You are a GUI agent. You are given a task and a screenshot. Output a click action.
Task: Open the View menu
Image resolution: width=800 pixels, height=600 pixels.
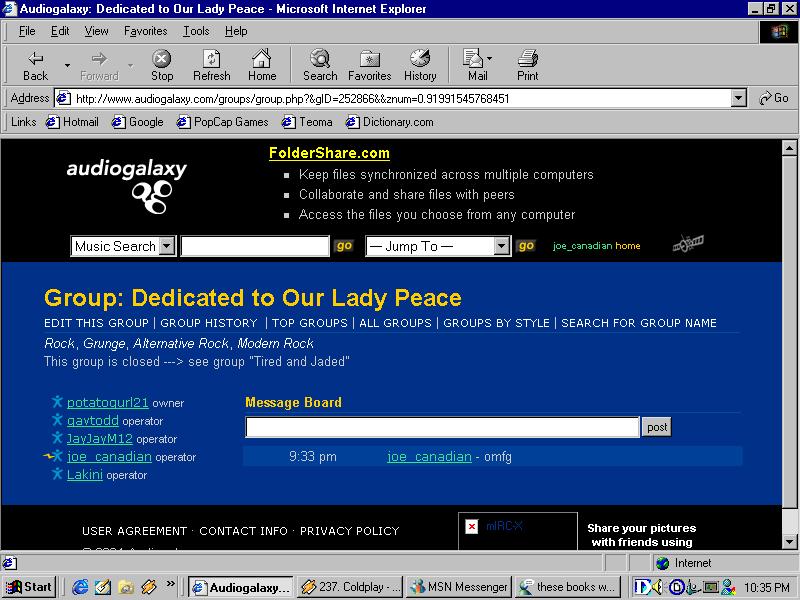(96, 31)
